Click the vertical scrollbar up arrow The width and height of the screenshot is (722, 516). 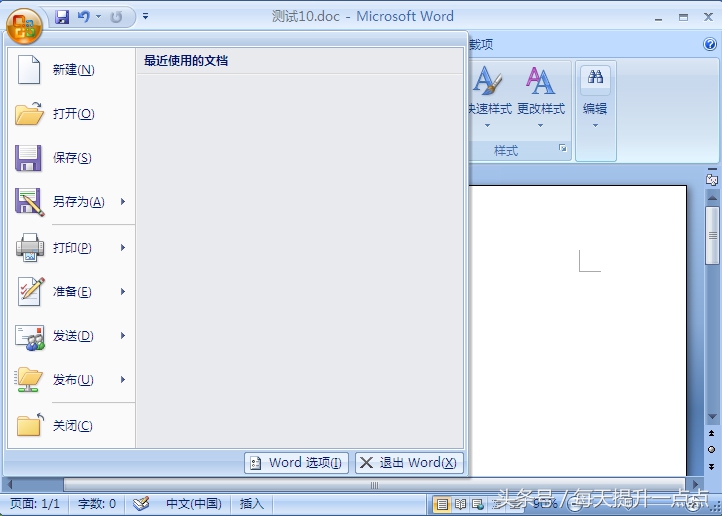pos(712,198)
